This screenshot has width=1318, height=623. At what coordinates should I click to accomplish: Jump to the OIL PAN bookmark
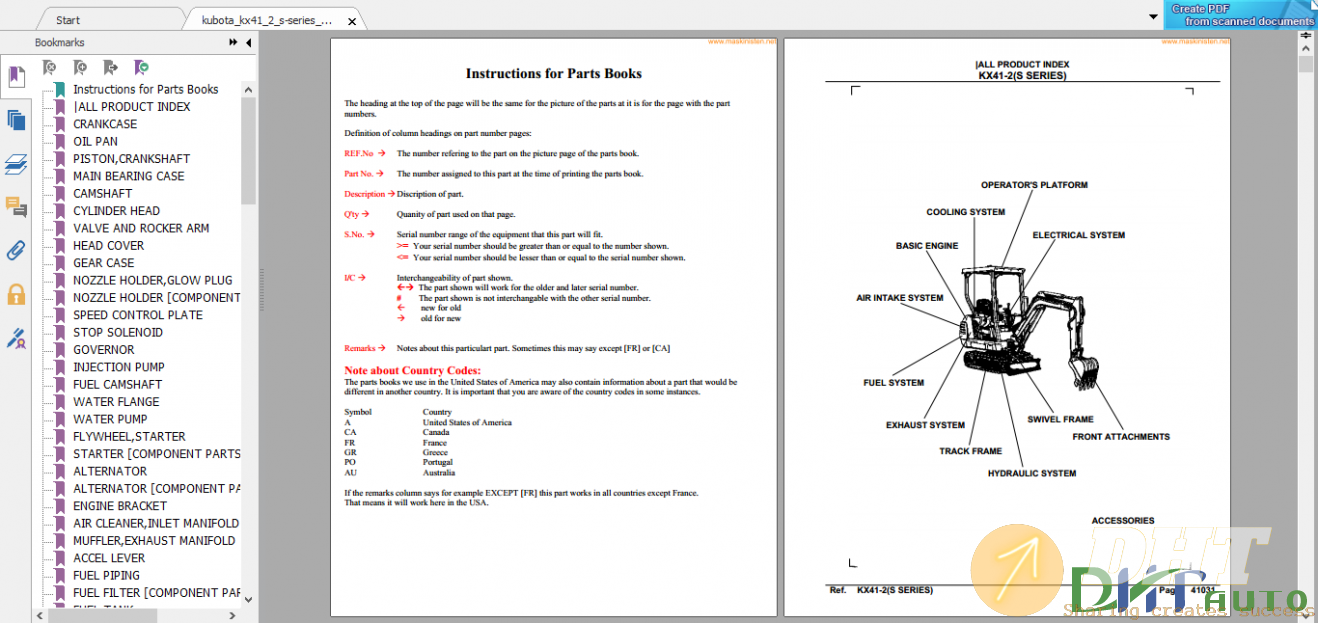[x=95, y=141]
